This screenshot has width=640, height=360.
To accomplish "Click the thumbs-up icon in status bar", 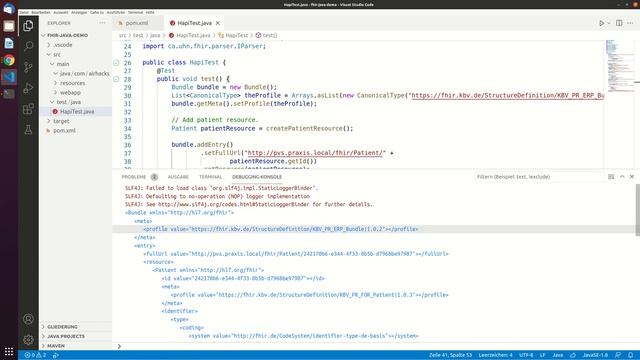I will pos(573,355).
